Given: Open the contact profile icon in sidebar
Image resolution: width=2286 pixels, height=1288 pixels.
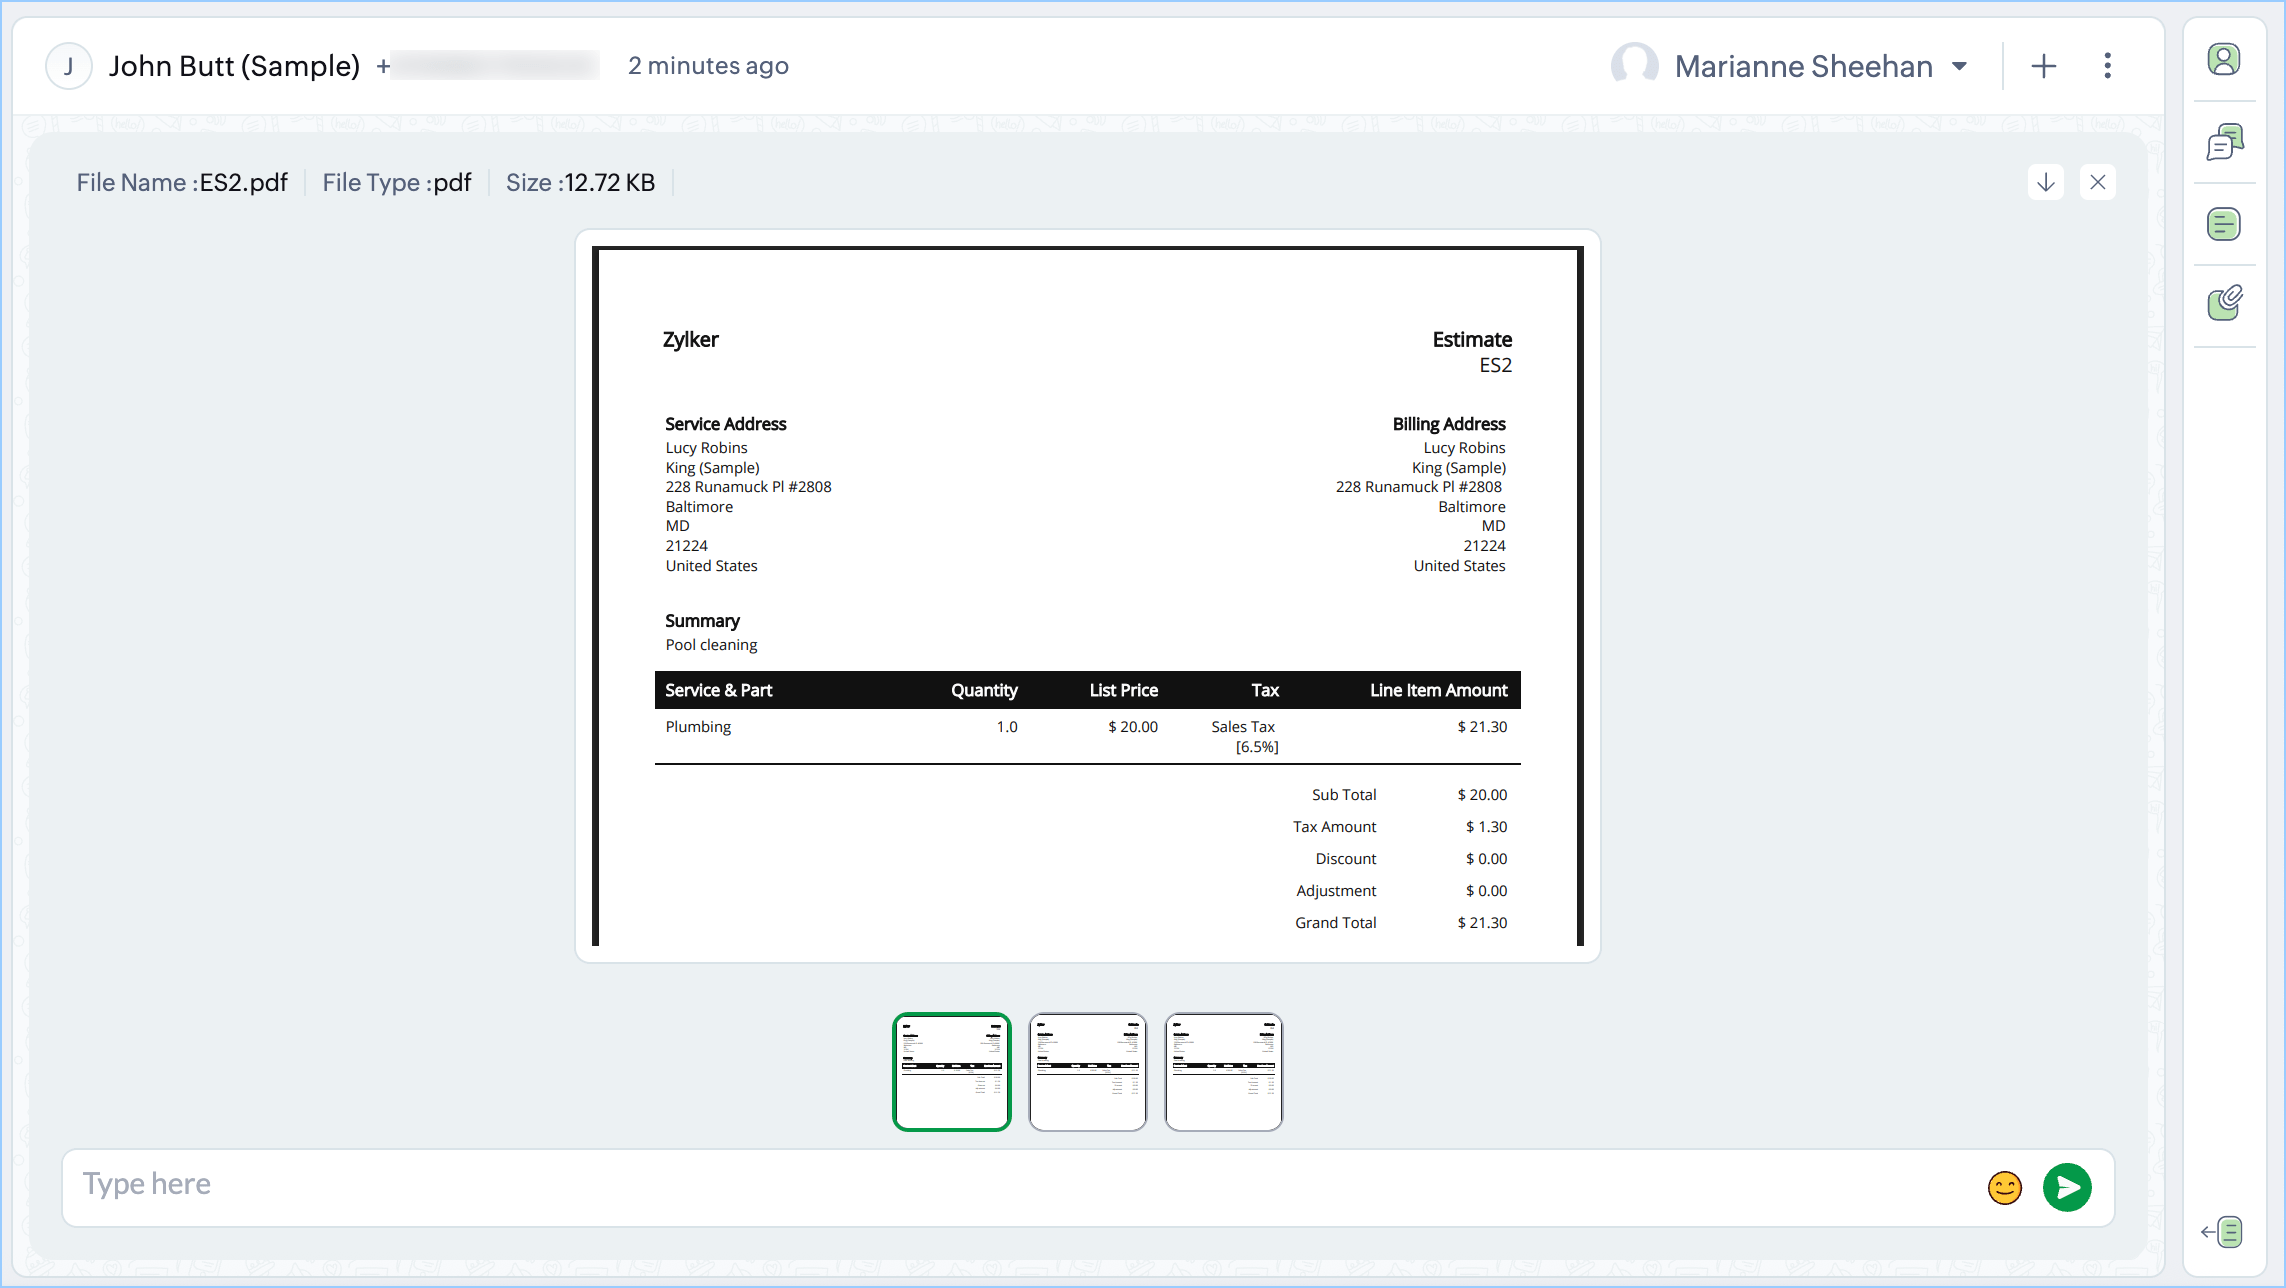Looking at the screenshot, I should pyautogui.click(x=2224, y=60).
